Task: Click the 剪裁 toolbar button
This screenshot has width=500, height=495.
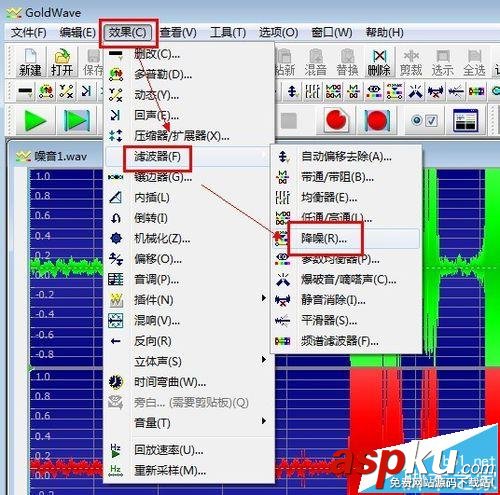Action: pos(411,62)
